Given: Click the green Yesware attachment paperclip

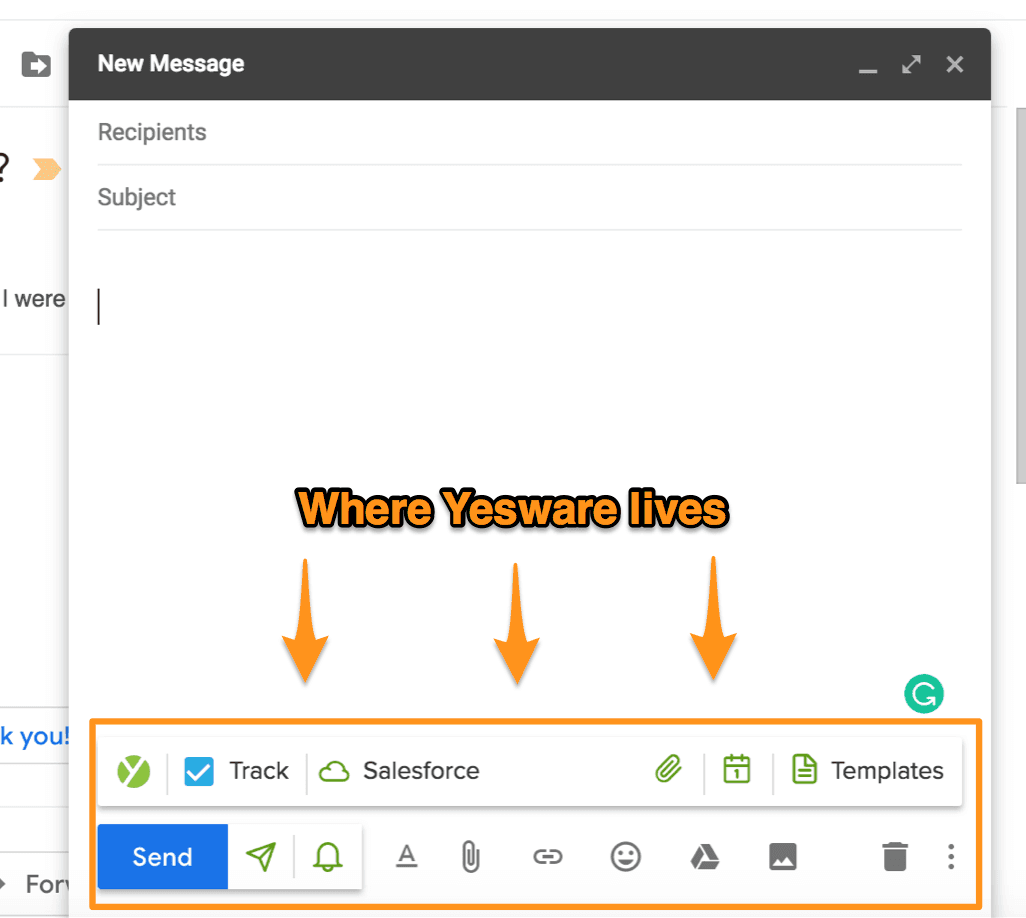Looking at the screenshot, I should tap(668, 770).
